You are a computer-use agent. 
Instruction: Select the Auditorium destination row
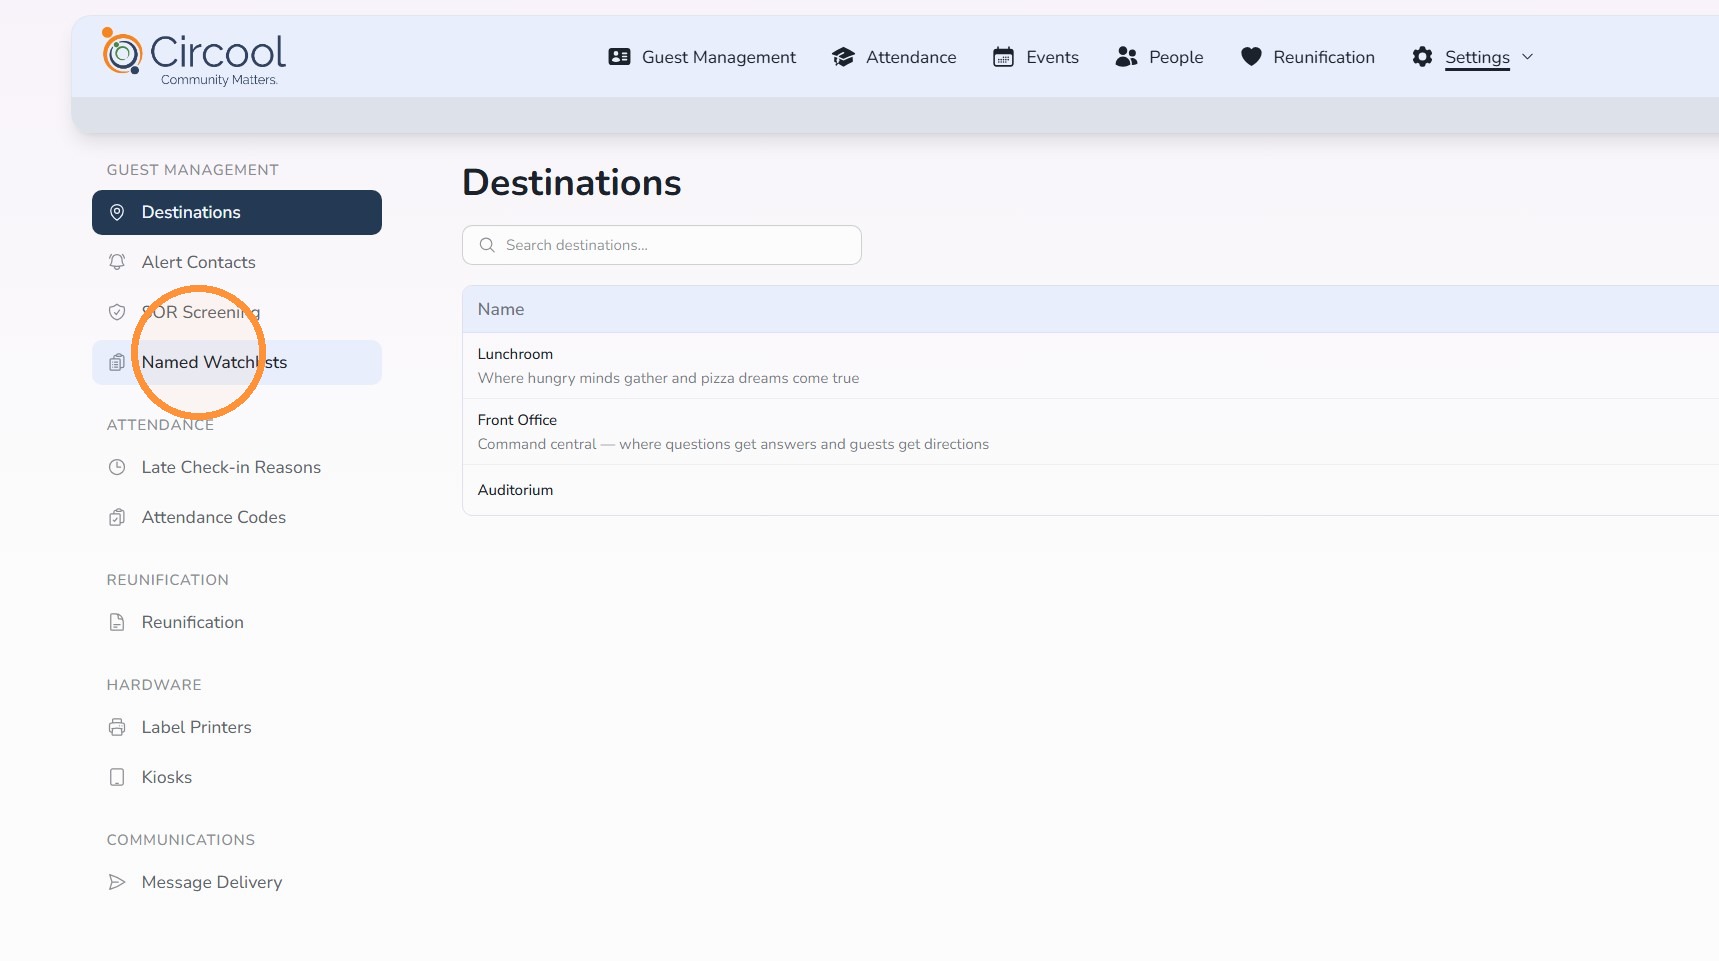coord(1090,490)
